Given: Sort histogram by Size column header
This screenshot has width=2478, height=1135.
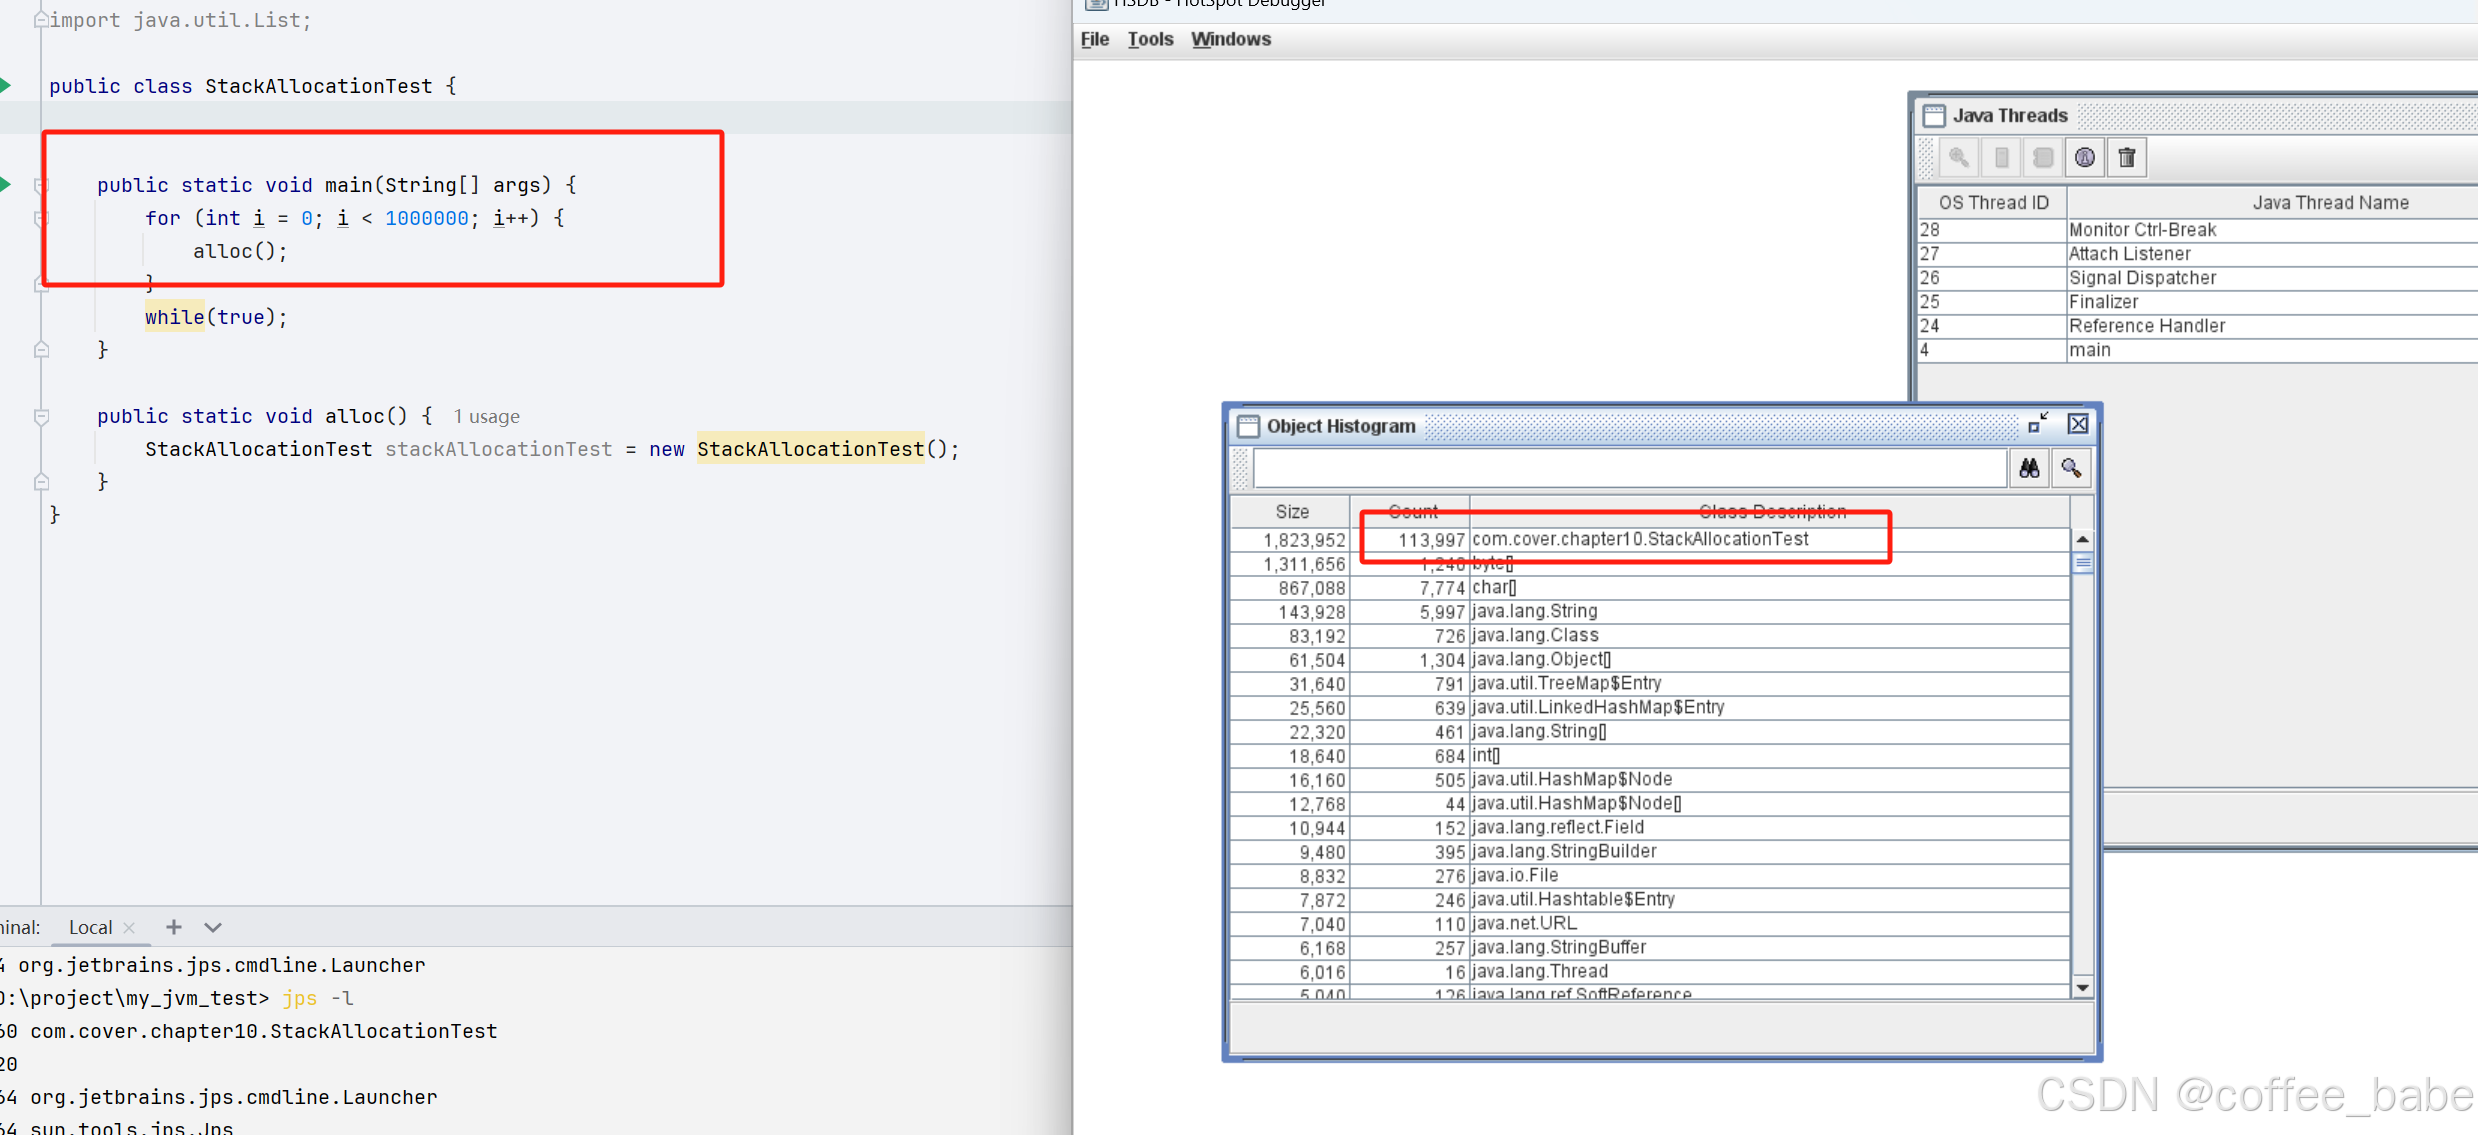Looking at the screenshot, I should point(1291,512).
